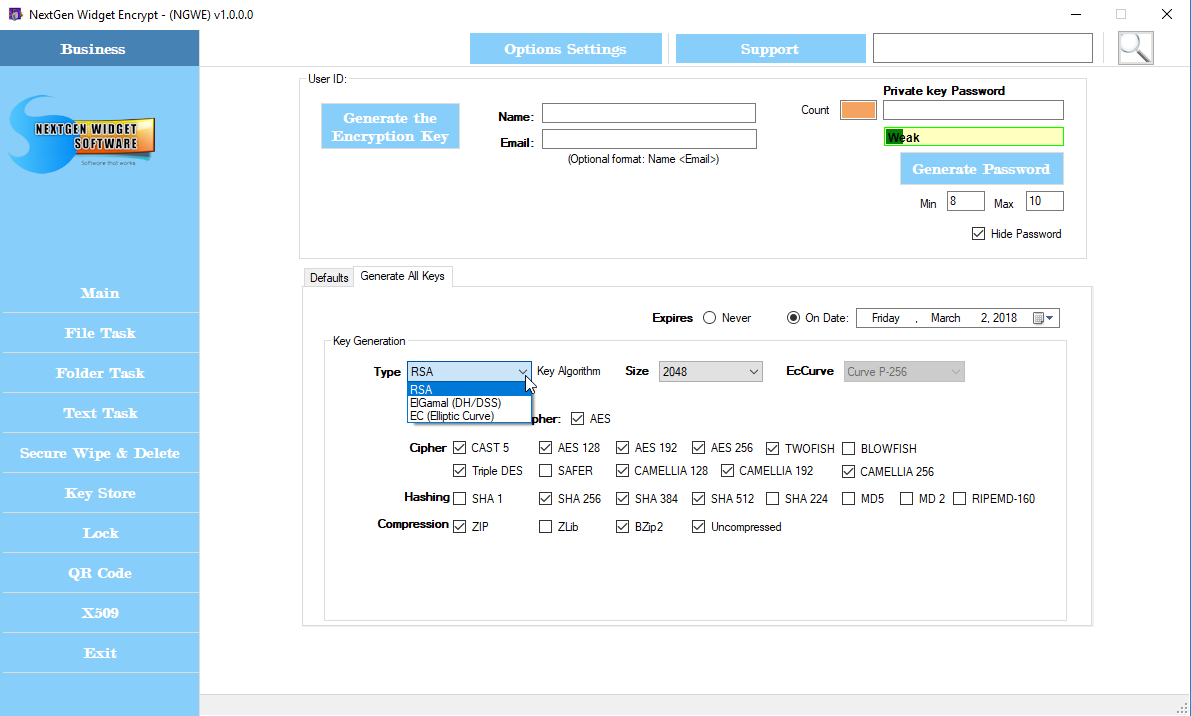Image resolution: width=1191 pixels, height=716 pixels.
Task: Open Text Task from sidebar
Action: [100, 414]
